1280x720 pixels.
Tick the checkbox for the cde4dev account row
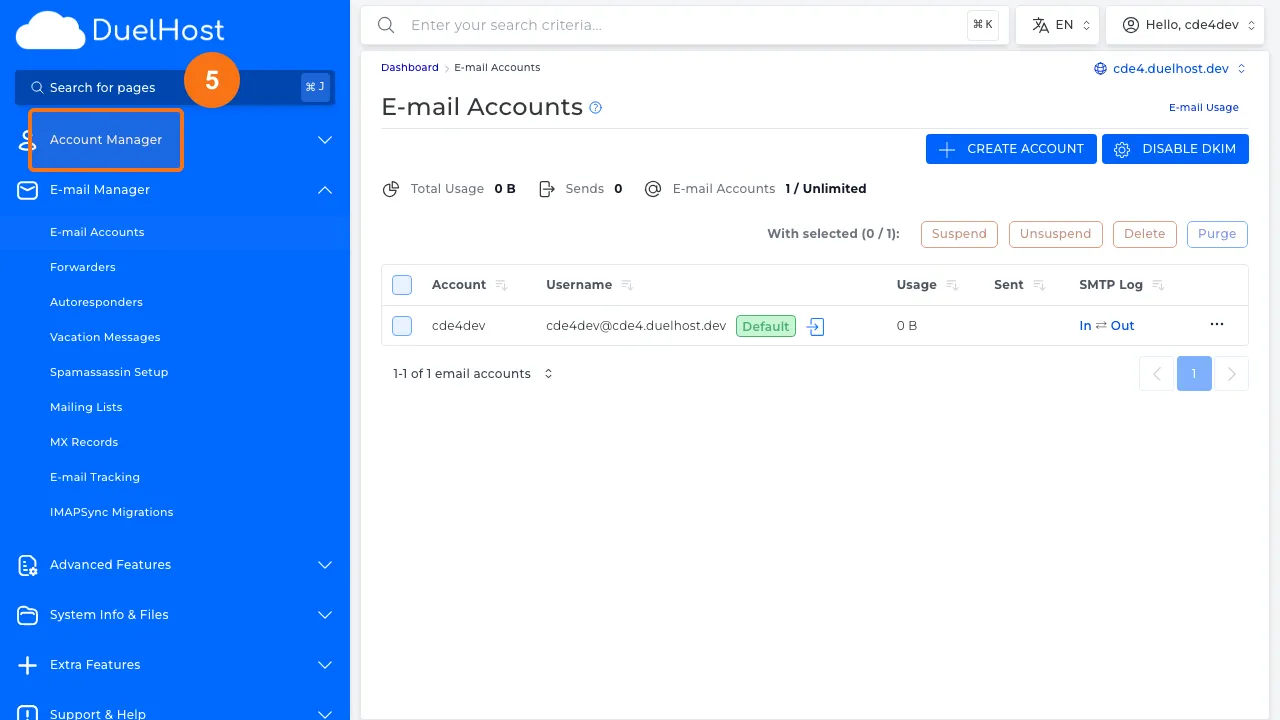click(x=401, y=326)
